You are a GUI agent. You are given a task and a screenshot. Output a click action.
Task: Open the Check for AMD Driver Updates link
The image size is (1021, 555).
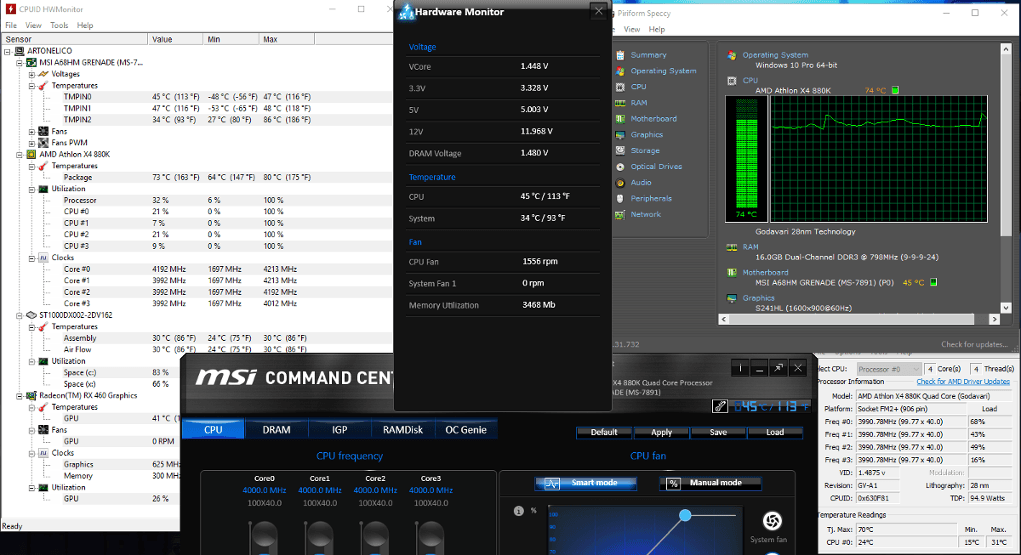(x=963, y=382)
